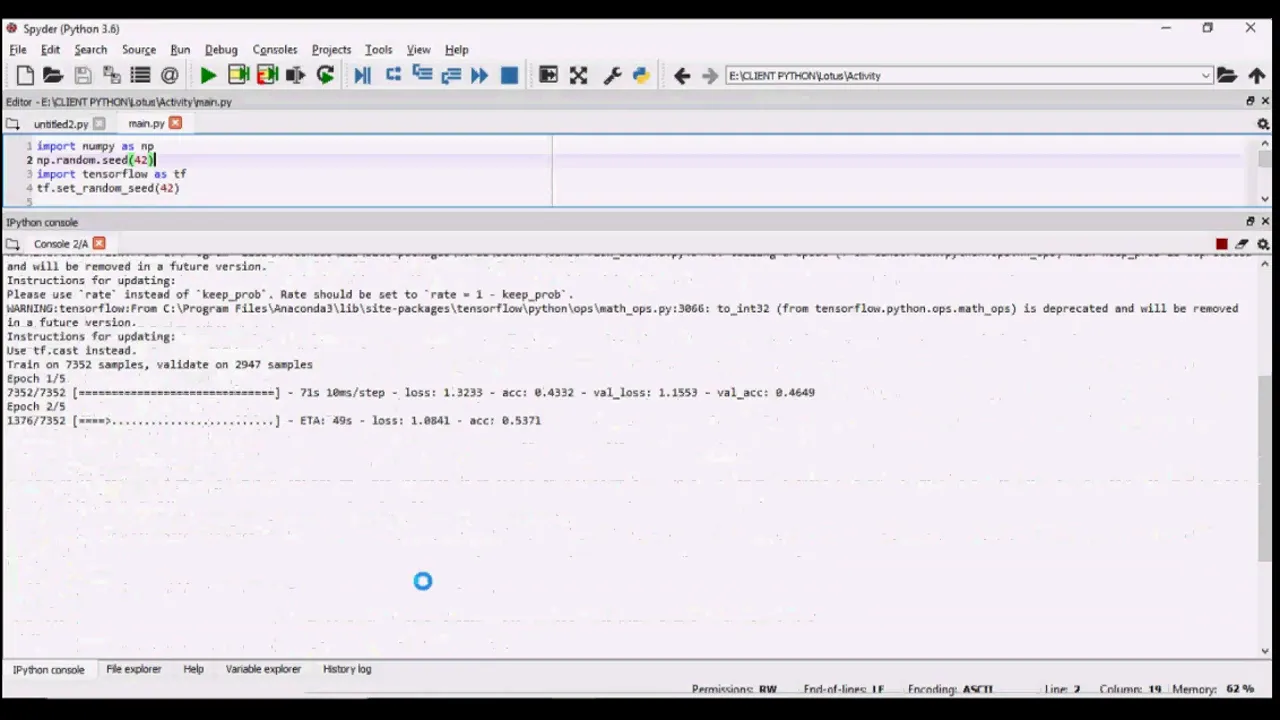Open PYTHONPATH manager Python icon
The height and width of the screenshot is (720, 1280).
pyautogui.click(x=641, y=75)
